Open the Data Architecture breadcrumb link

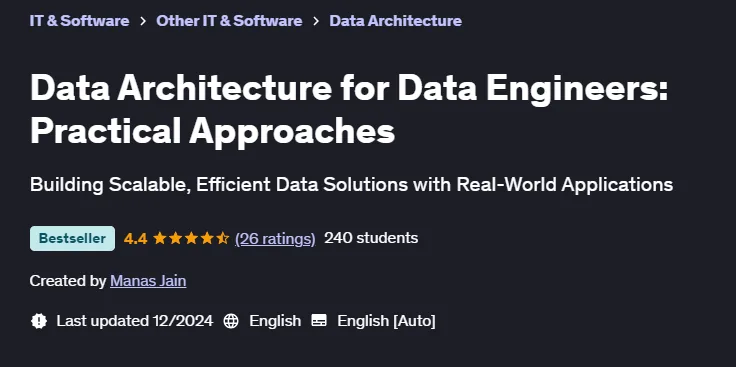(395, 21)
